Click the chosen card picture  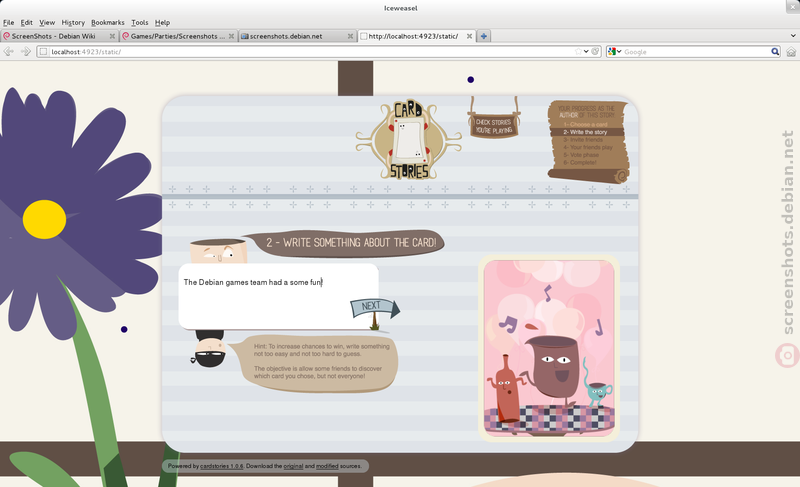click(549, 348)
